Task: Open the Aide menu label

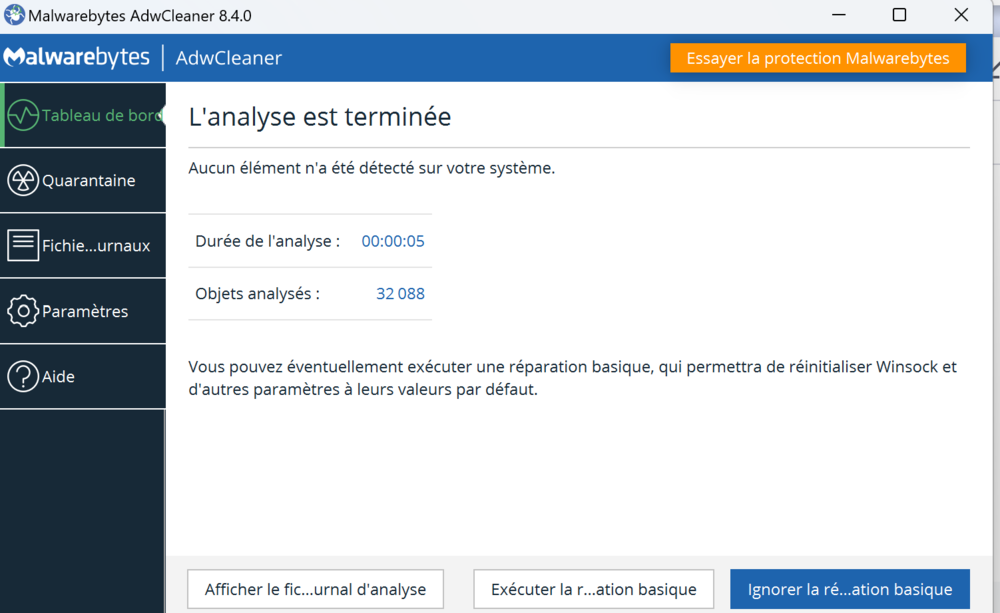Action: [x=59, y=377]
